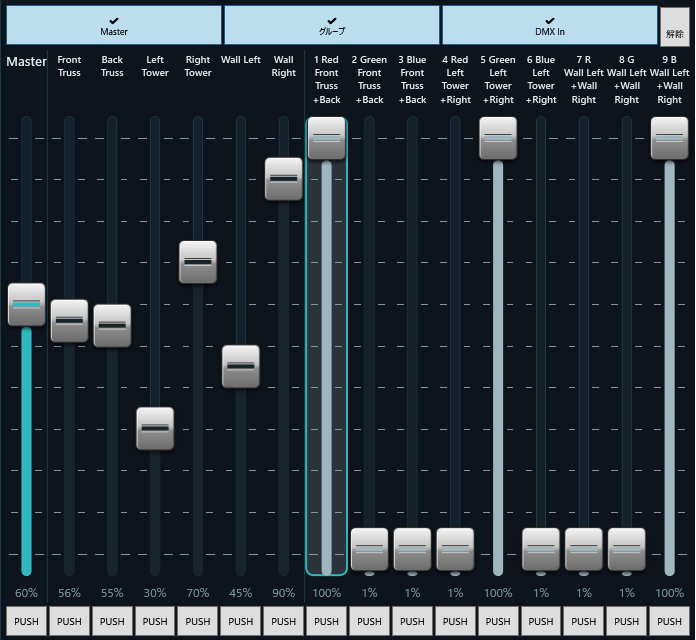The image size is (696, 640).
Task: Click the Master 60% value readout
Action: click(27, 593)
